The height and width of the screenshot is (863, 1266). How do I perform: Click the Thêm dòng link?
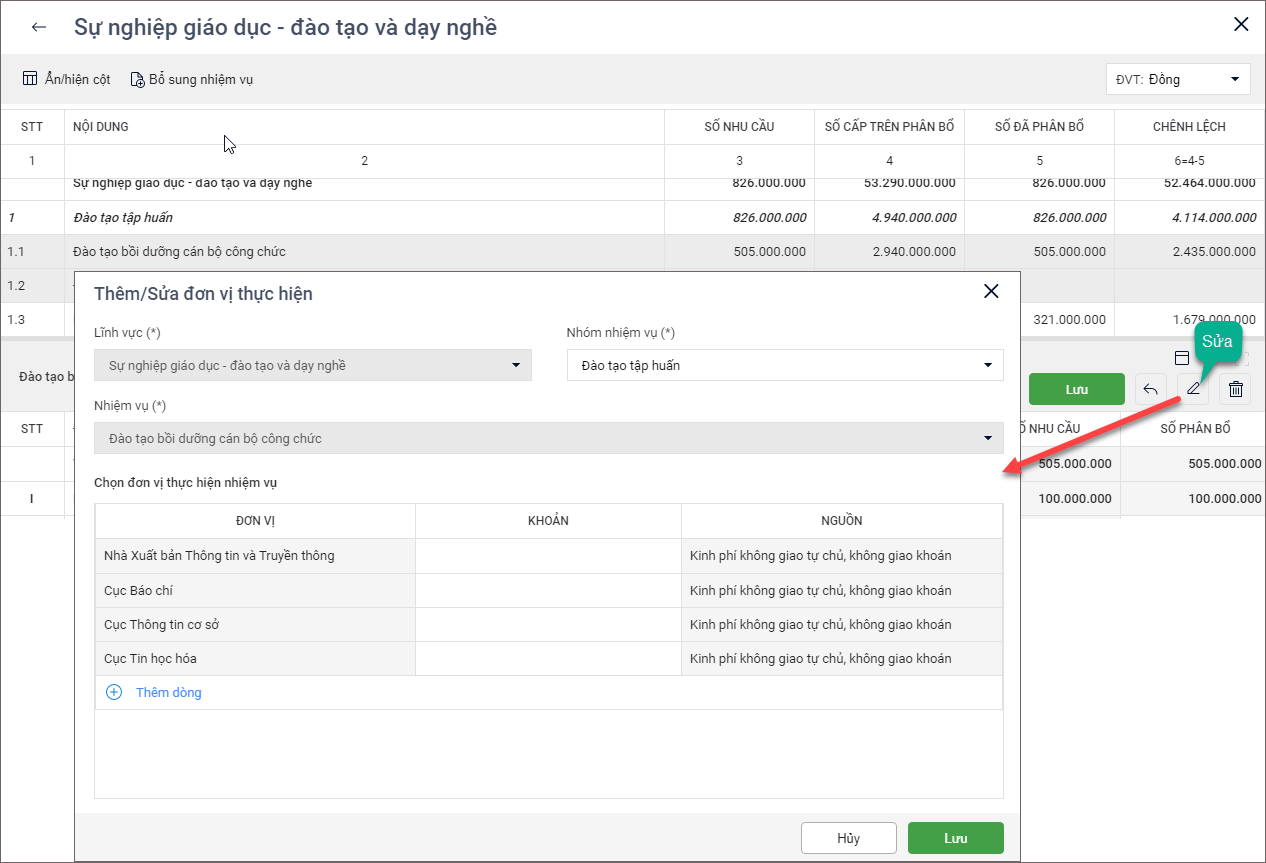(168, 692)
